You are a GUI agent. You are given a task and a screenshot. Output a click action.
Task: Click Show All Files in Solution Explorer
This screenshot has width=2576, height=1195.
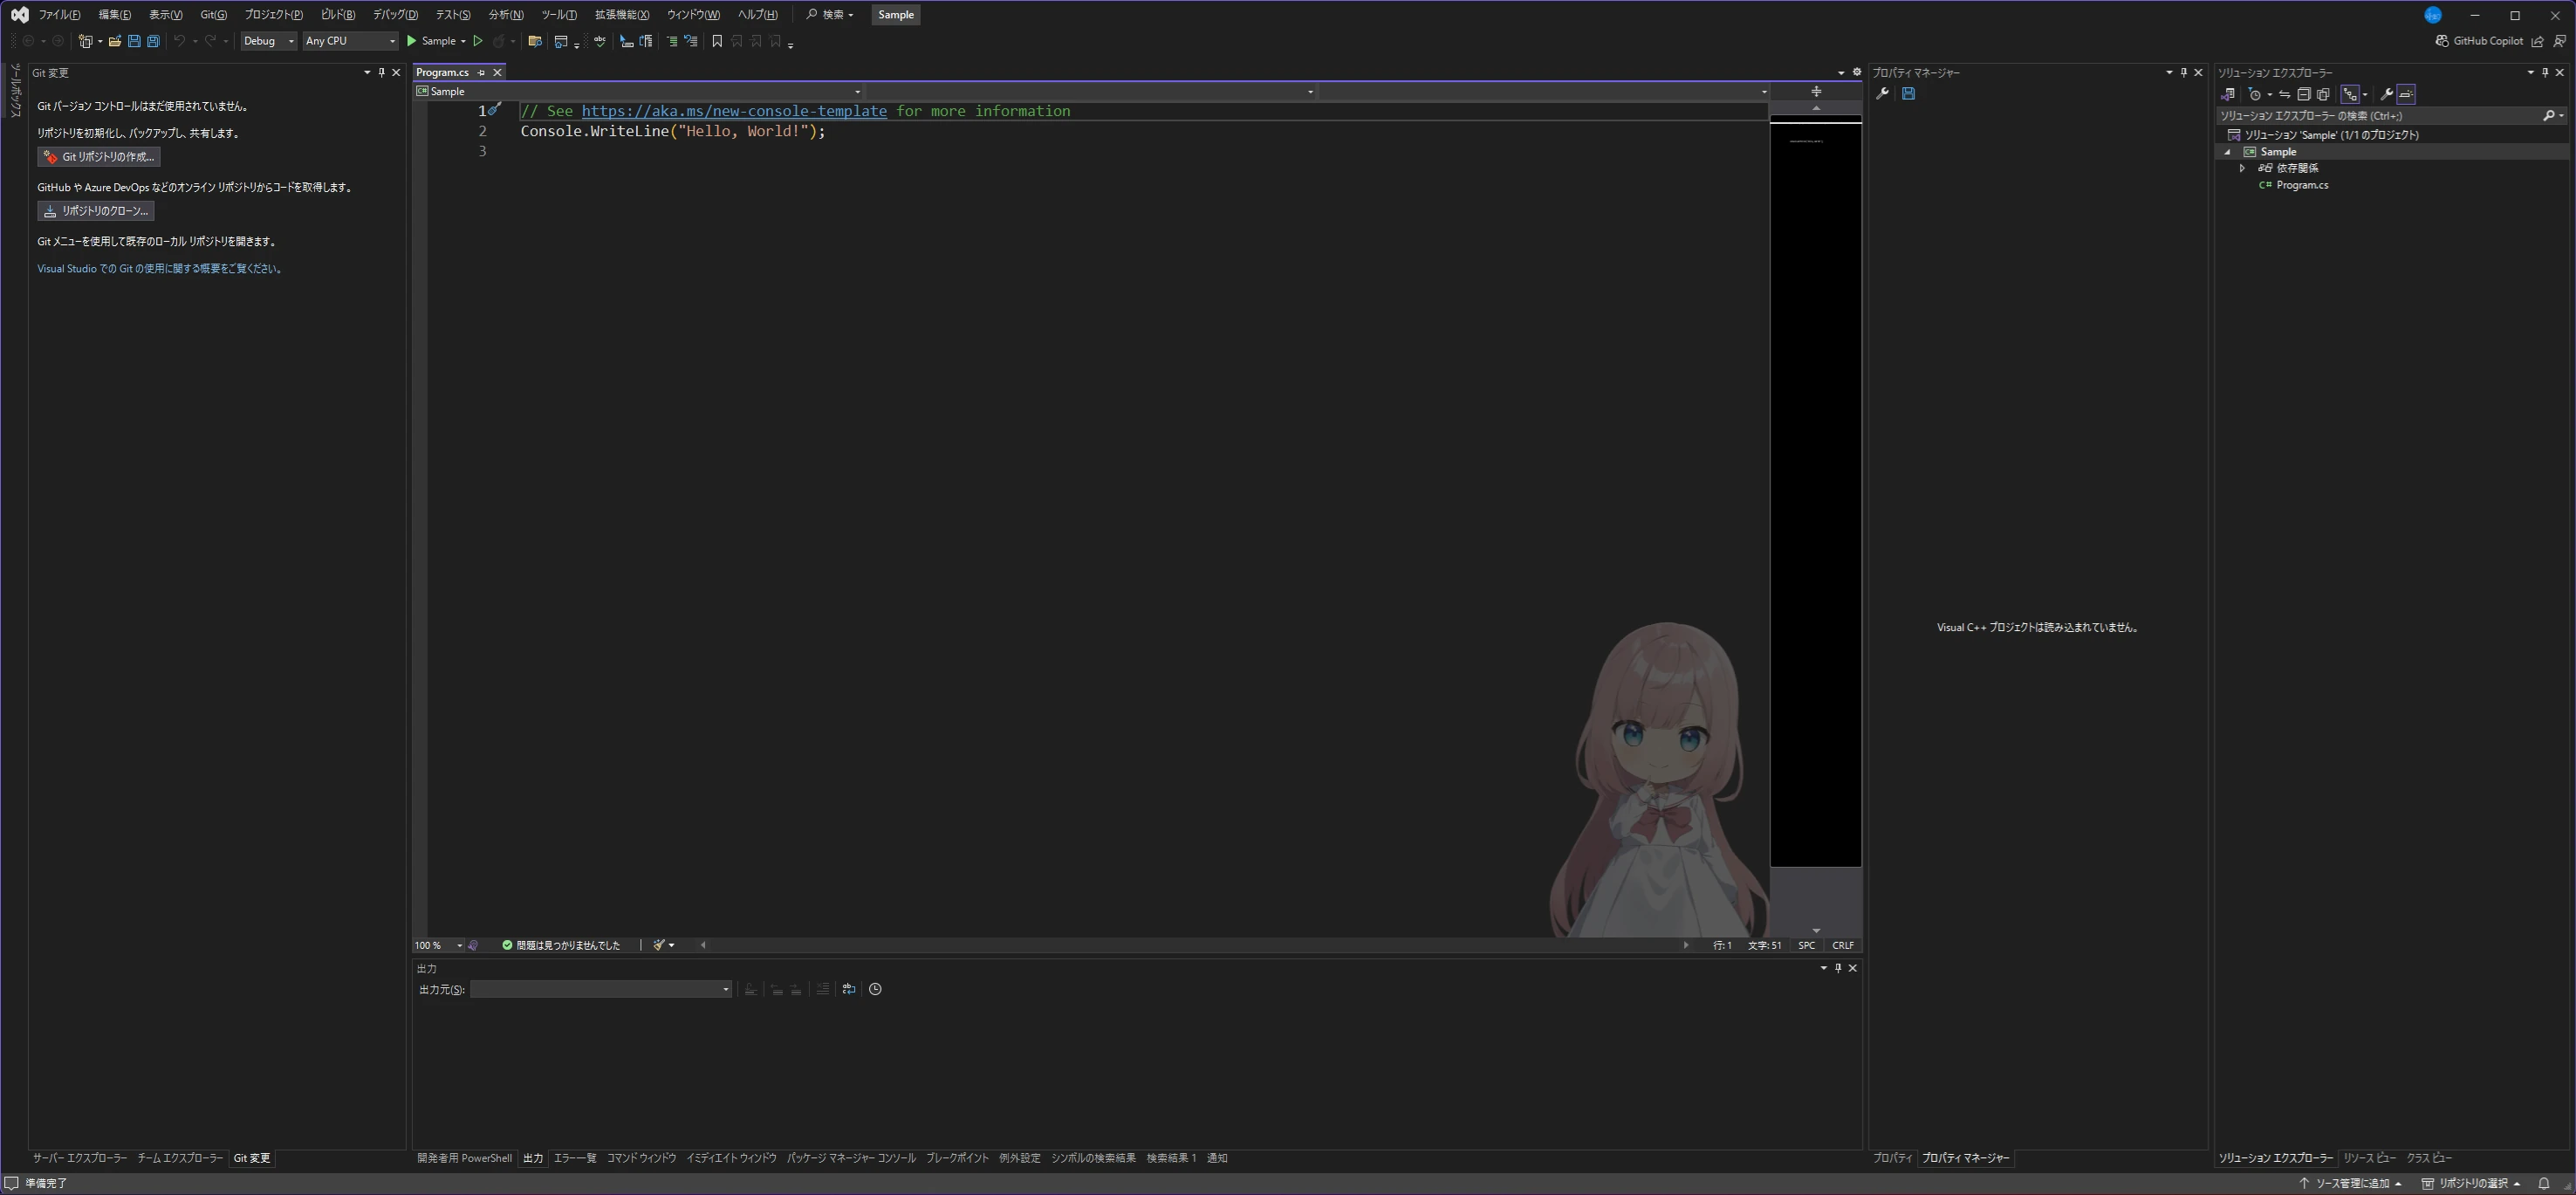coord(2323,94)
